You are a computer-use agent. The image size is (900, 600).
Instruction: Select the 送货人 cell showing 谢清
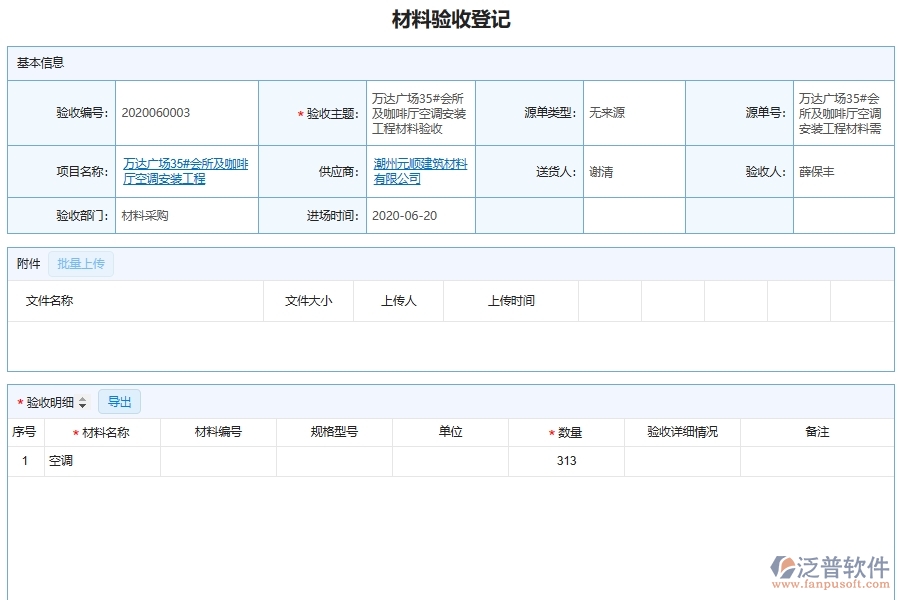600,171
